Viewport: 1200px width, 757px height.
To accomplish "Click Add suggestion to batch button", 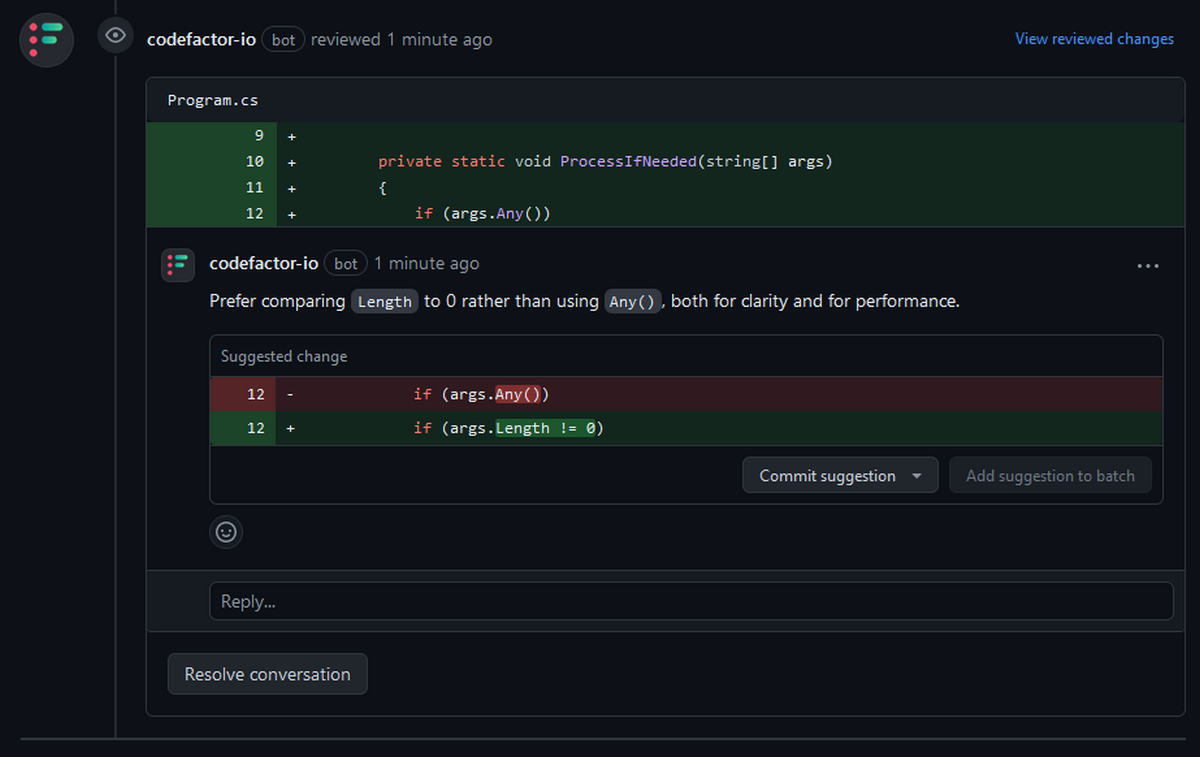I will pos(1050,476).
